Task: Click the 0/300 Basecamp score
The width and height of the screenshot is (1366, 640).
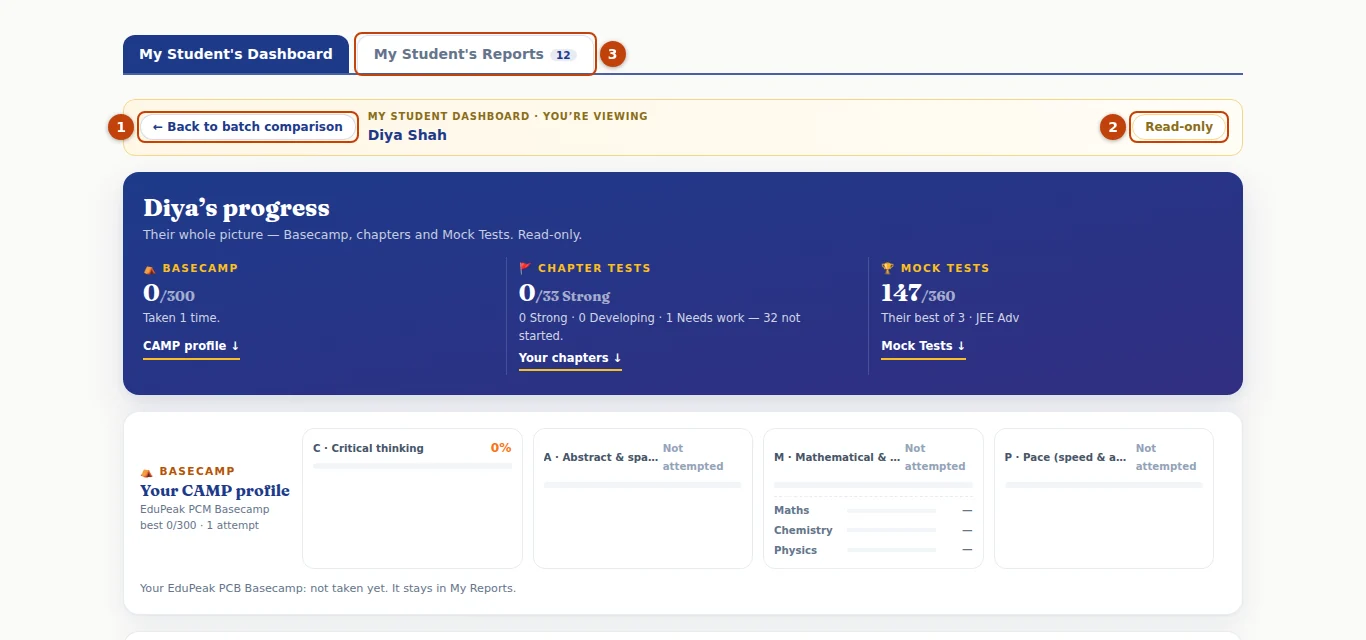Action: [x=169, y=294]
